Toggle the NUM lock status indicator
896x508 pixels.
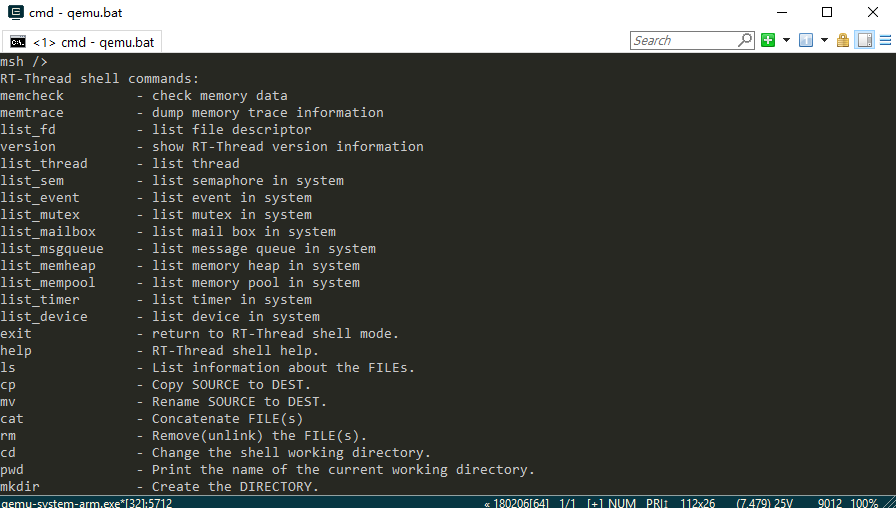[x=622, y=503]
